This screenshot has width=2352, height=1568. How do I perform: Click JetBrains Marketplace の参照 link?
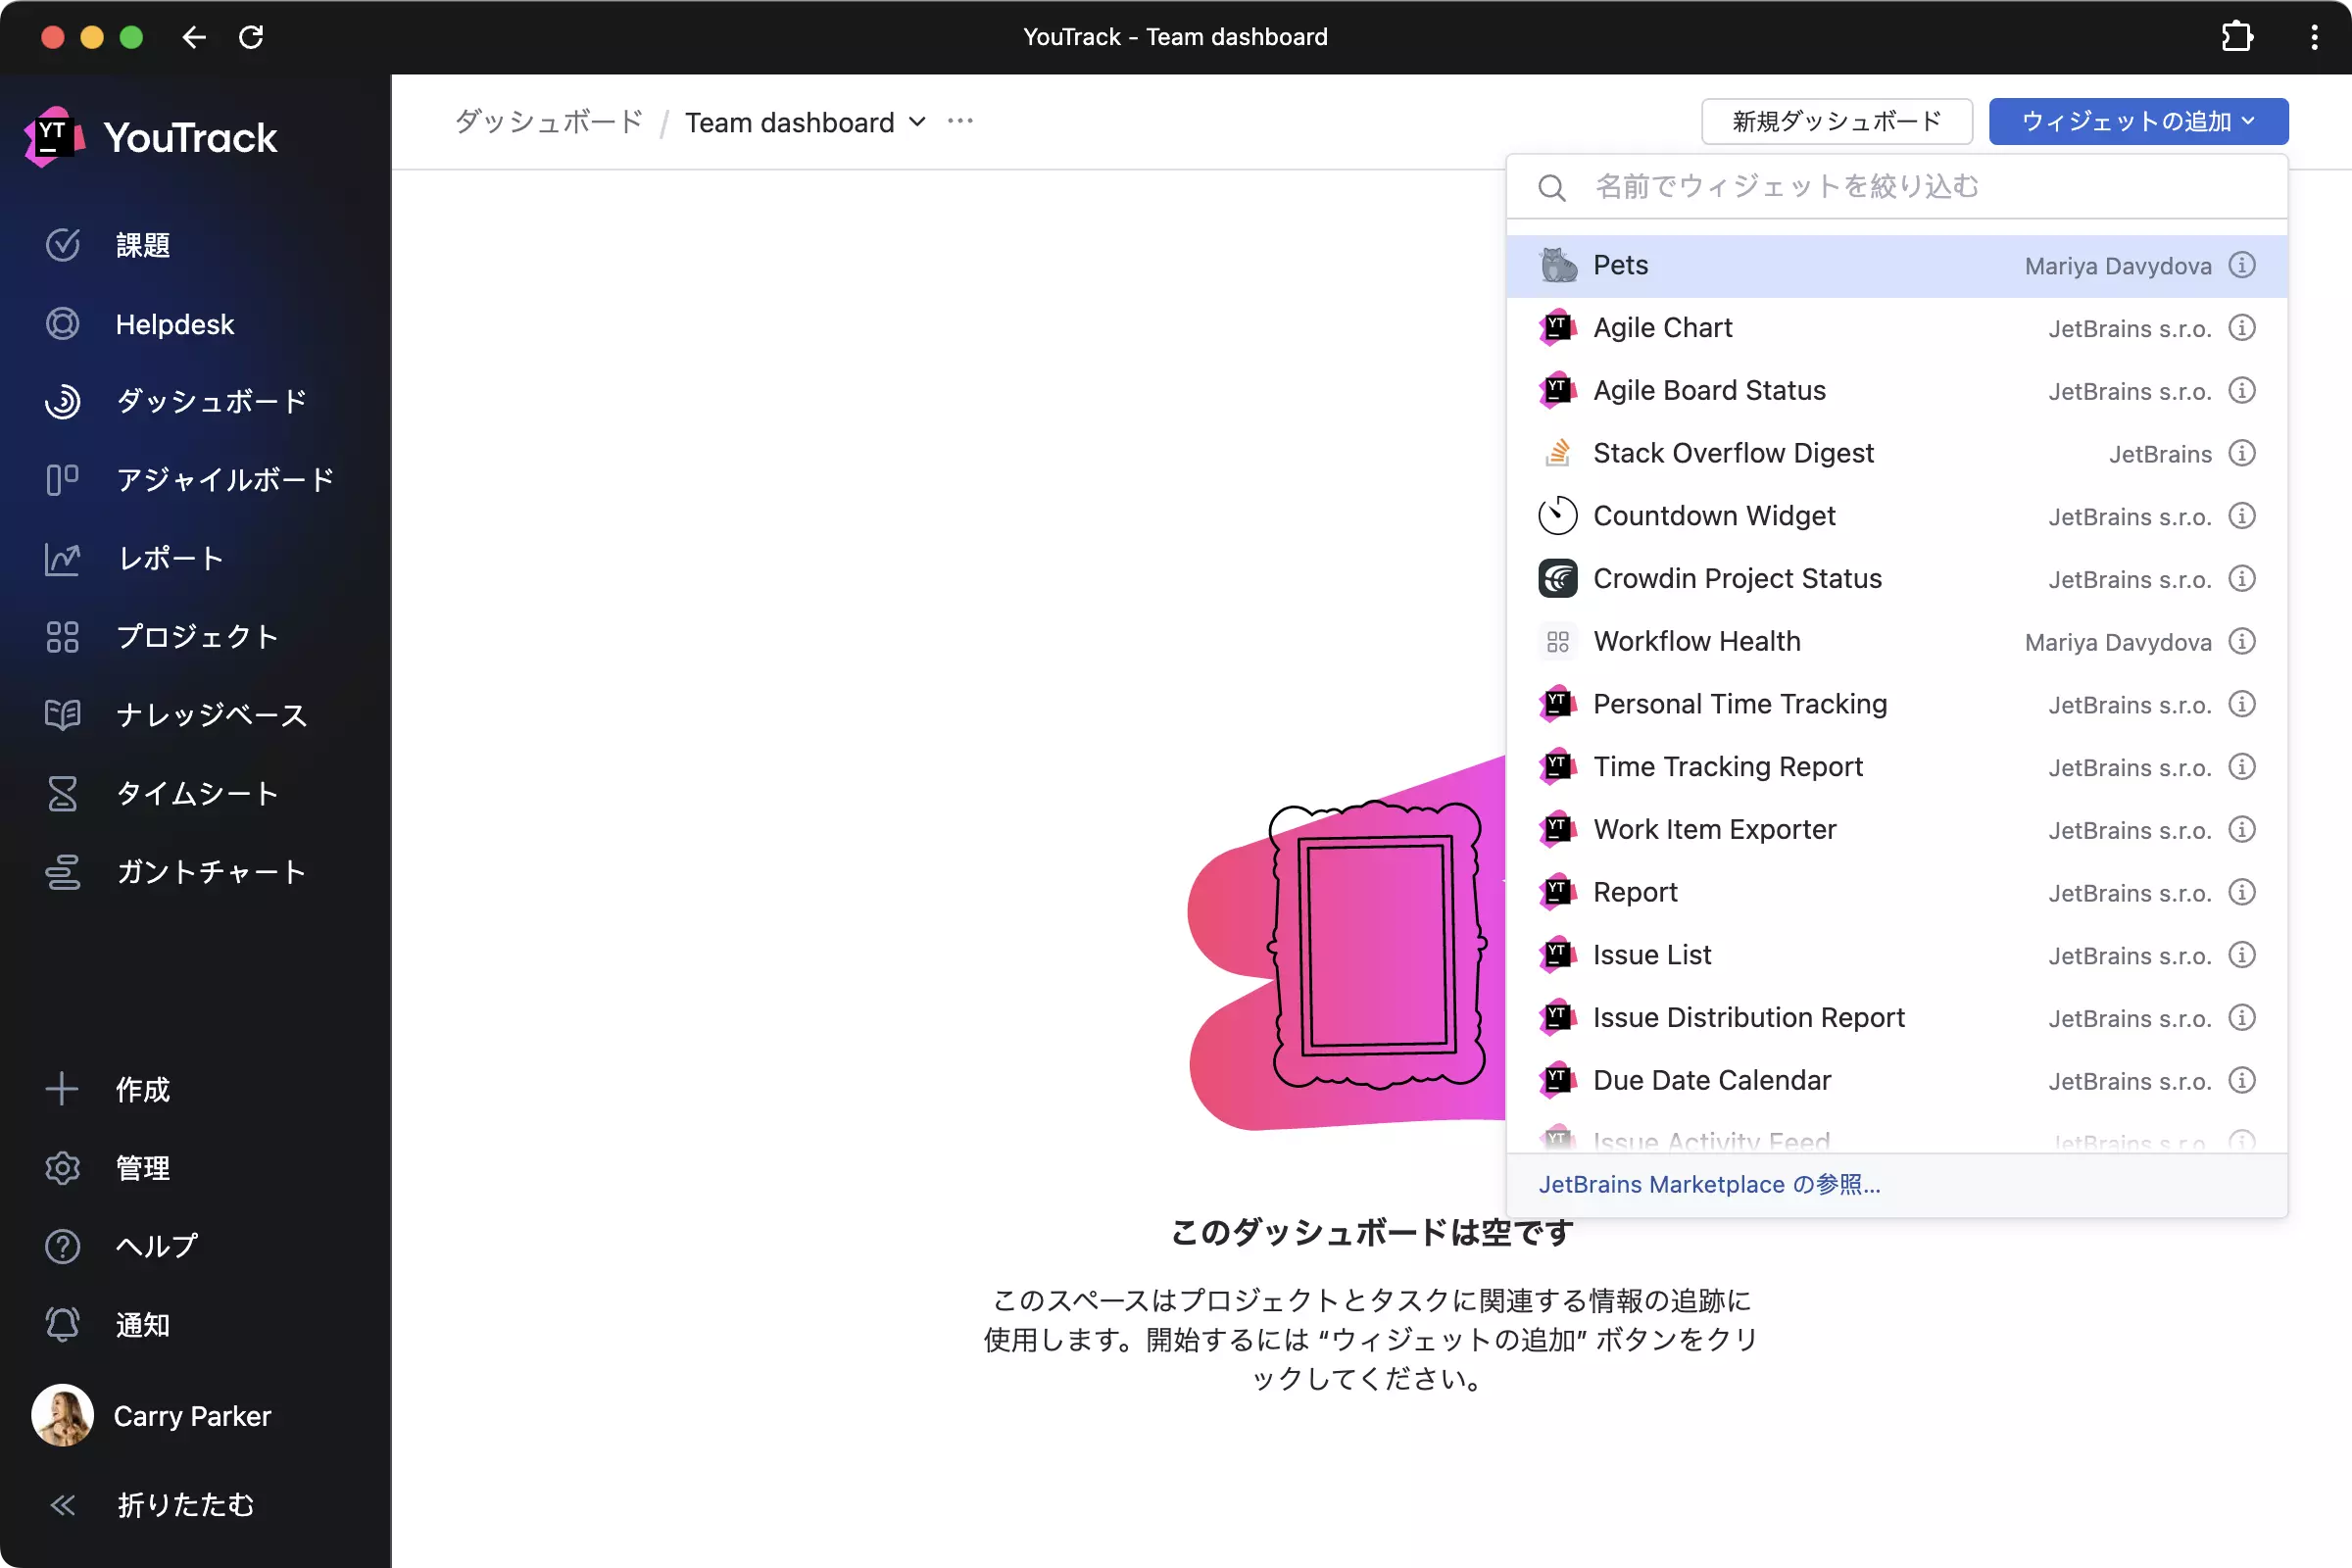pos(1710,1183)
